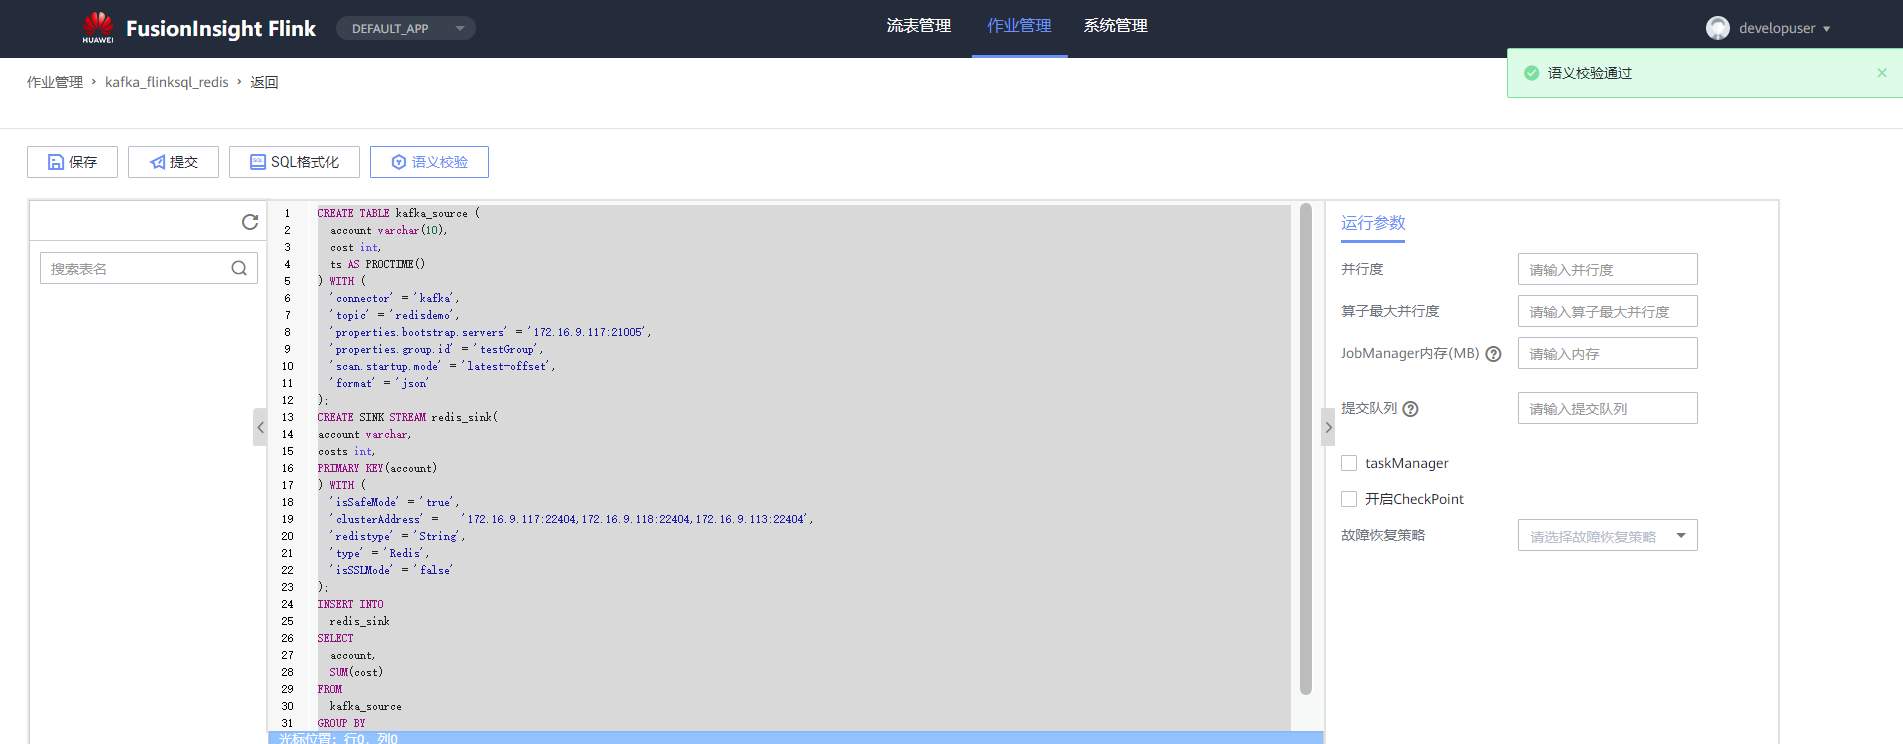
Task: Click the 作业管理 breadcrumb link
Action: pyautogui.click(x=55, y=82)
